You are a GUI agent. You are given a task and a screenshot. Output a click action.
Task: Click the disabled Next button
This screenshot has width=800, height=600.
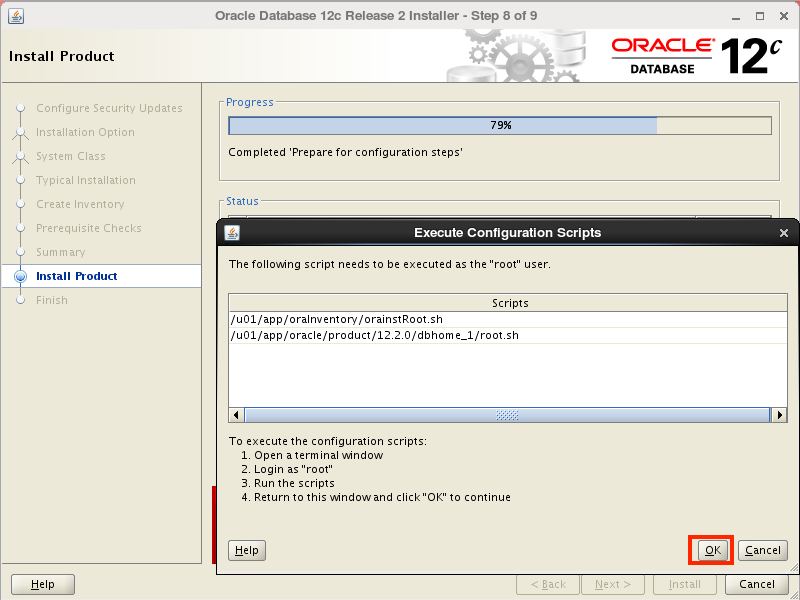[x=613, y=584]
